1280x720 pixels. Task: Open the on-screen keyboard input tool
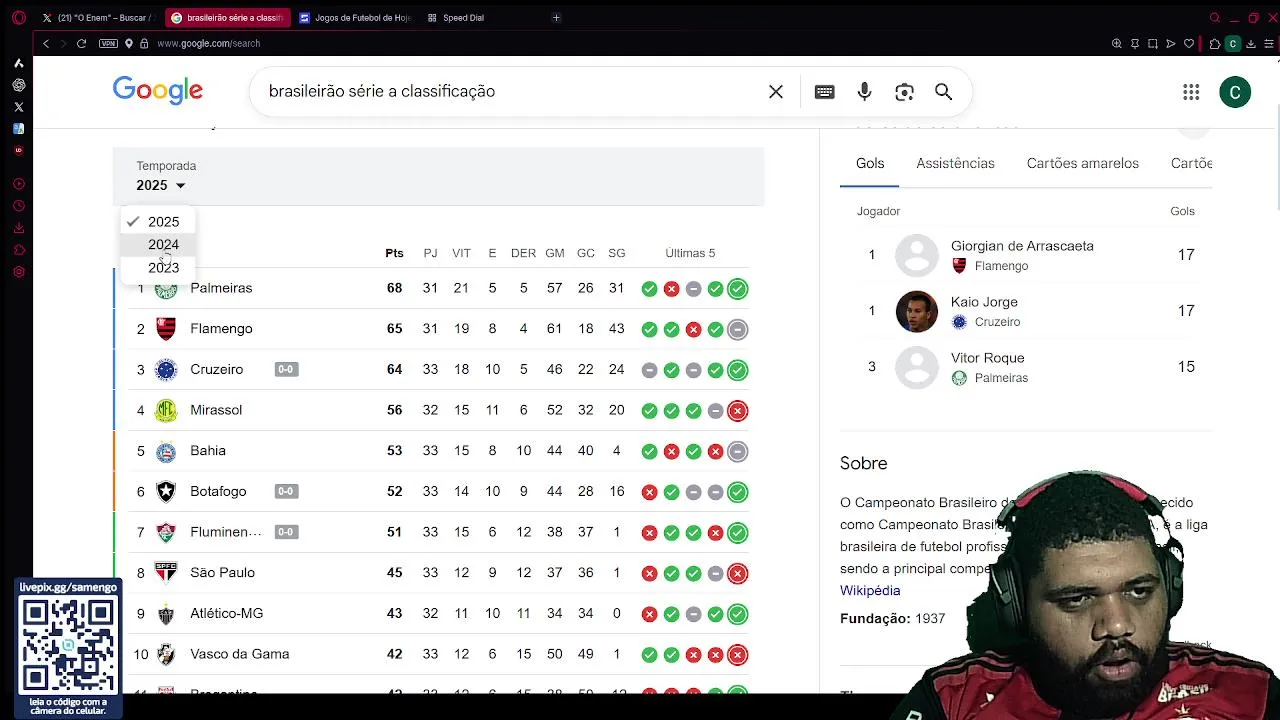tap(824, 91)
